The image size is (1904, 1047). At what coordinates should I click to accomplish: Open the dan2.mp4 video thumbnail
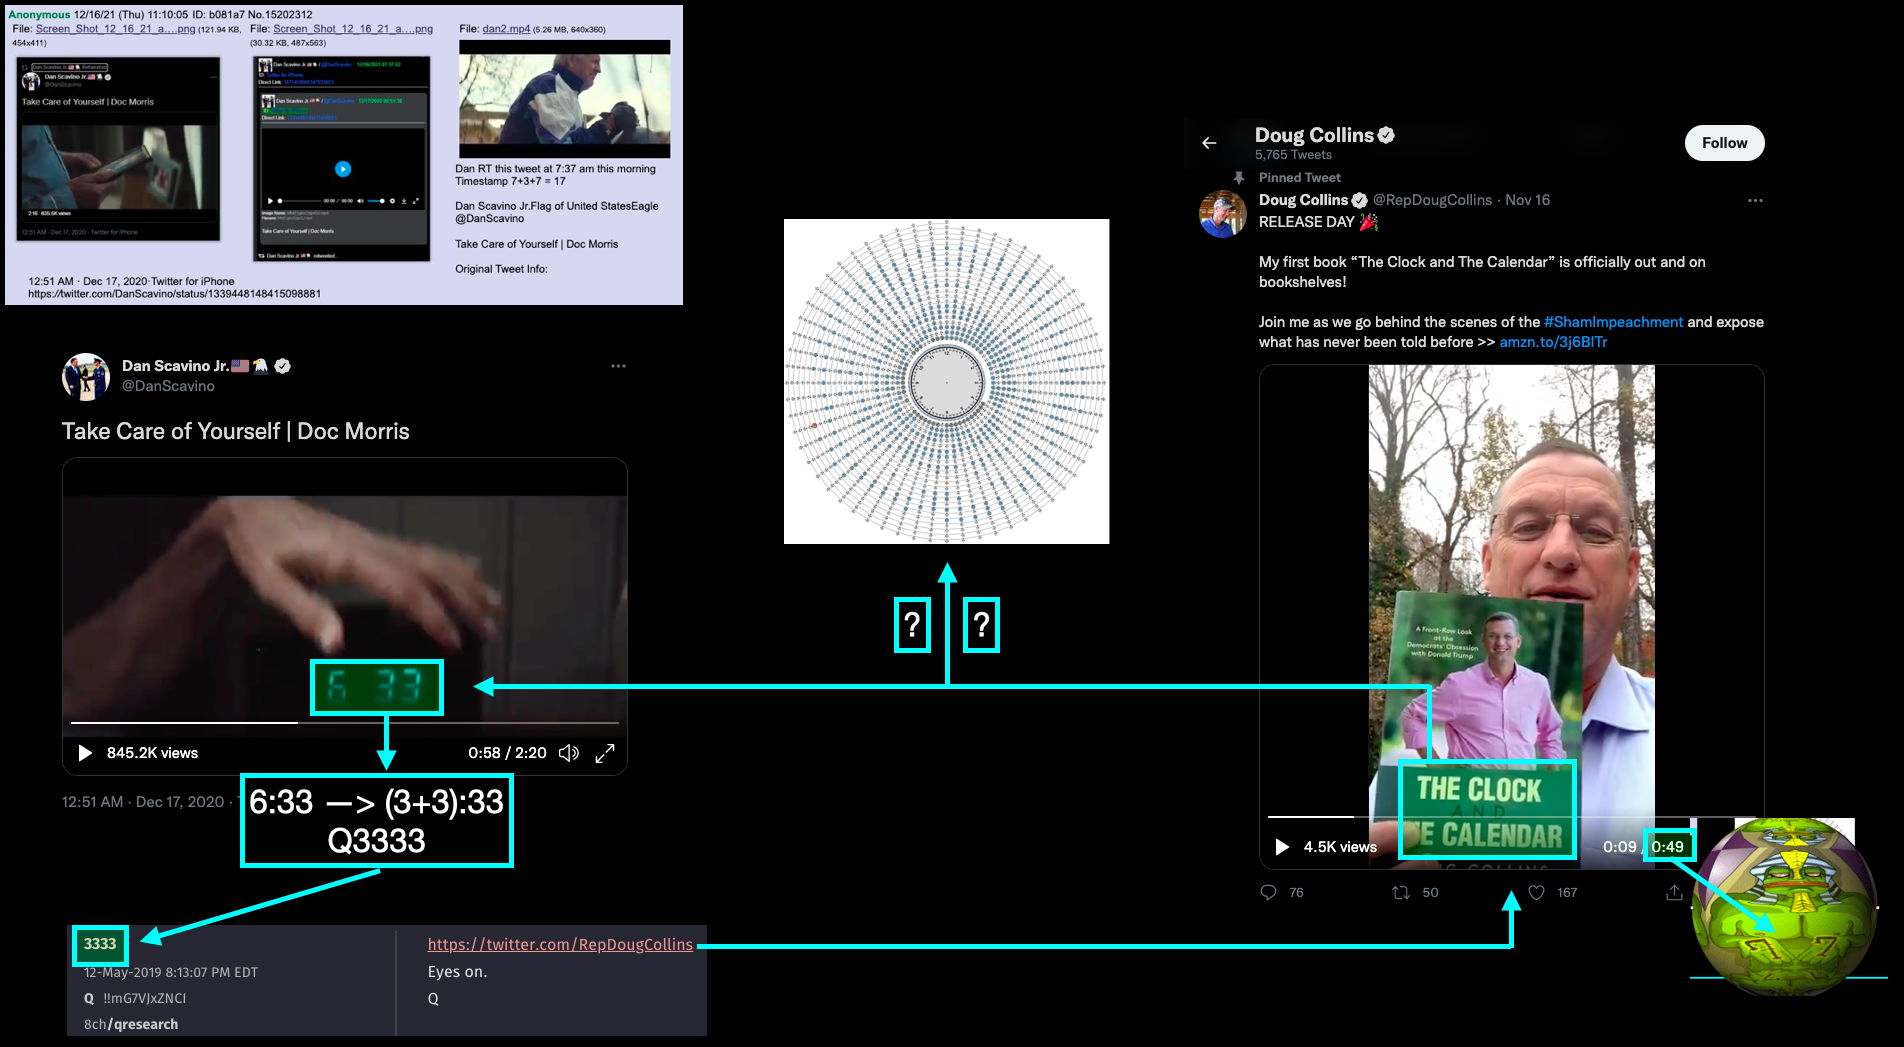[564, 99]
